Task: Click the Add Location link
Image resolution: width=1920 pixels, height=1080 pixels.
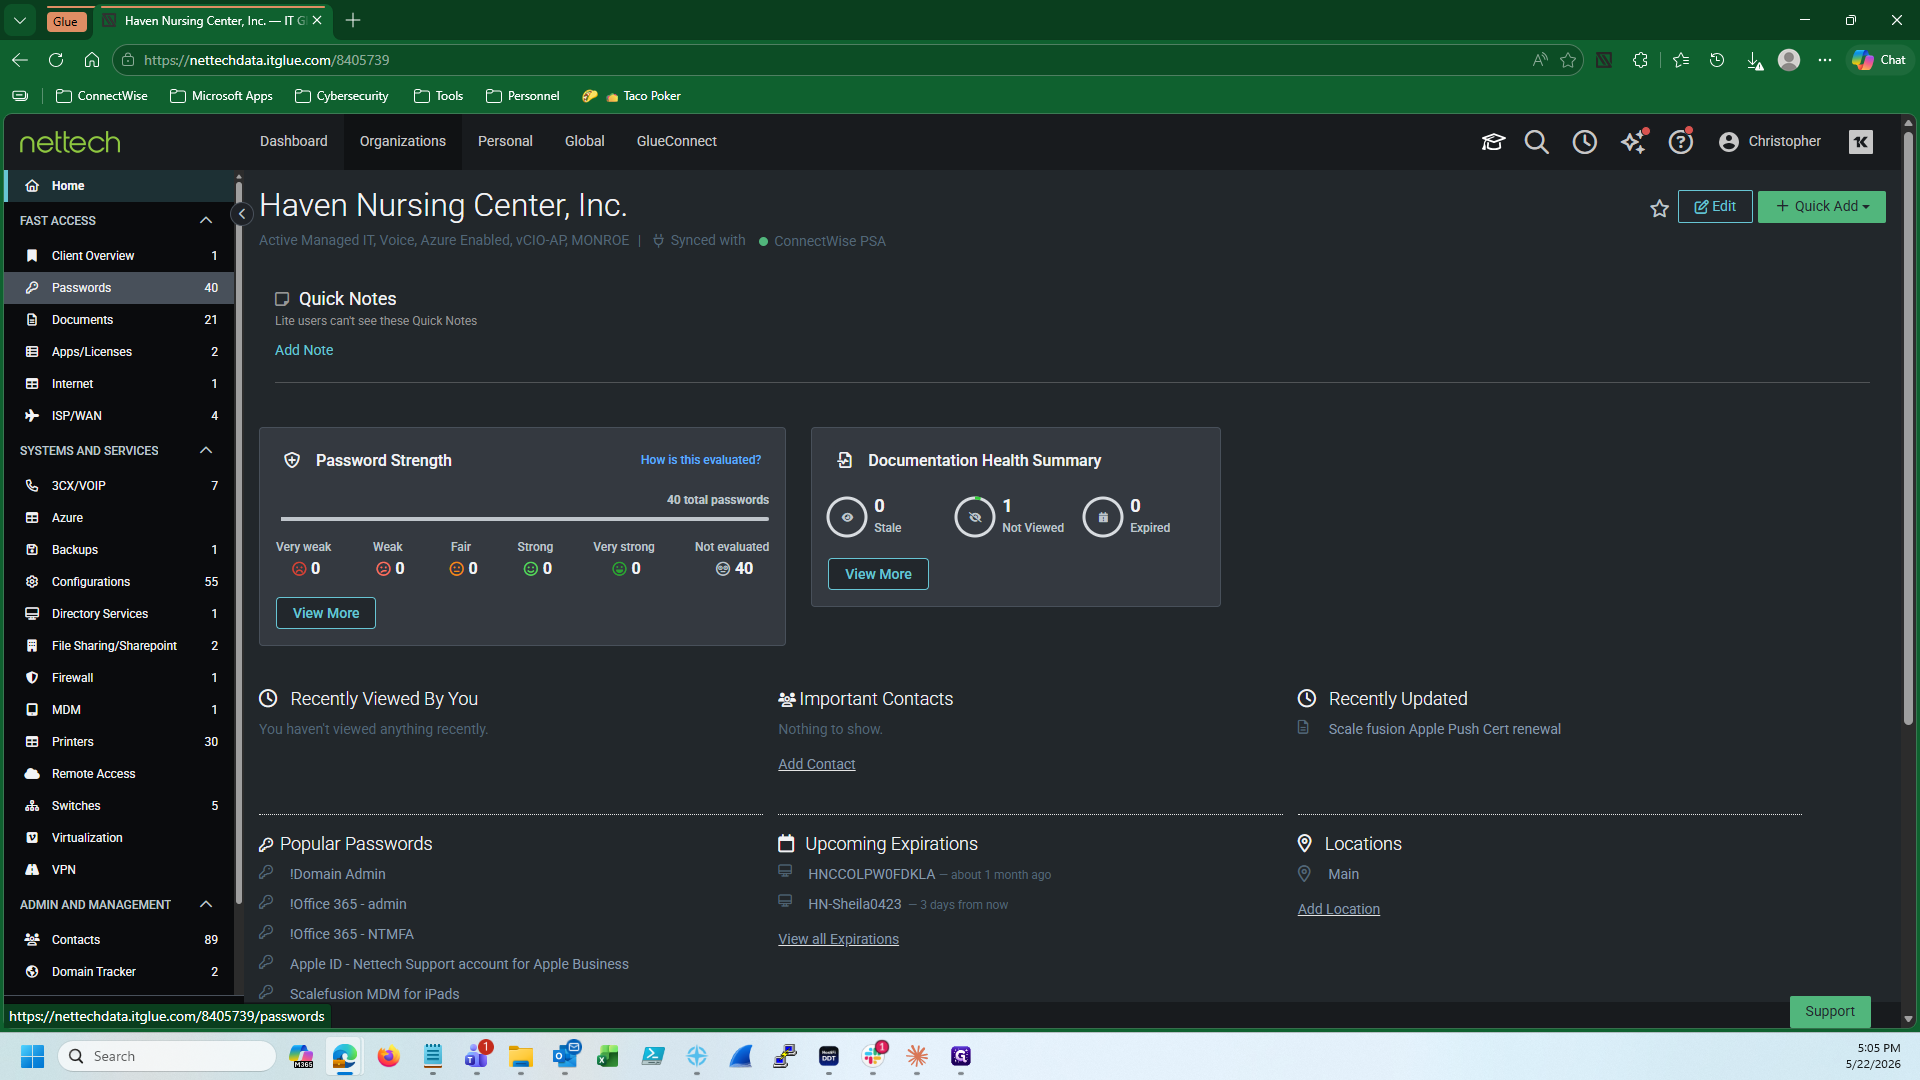Action: 1339,910
